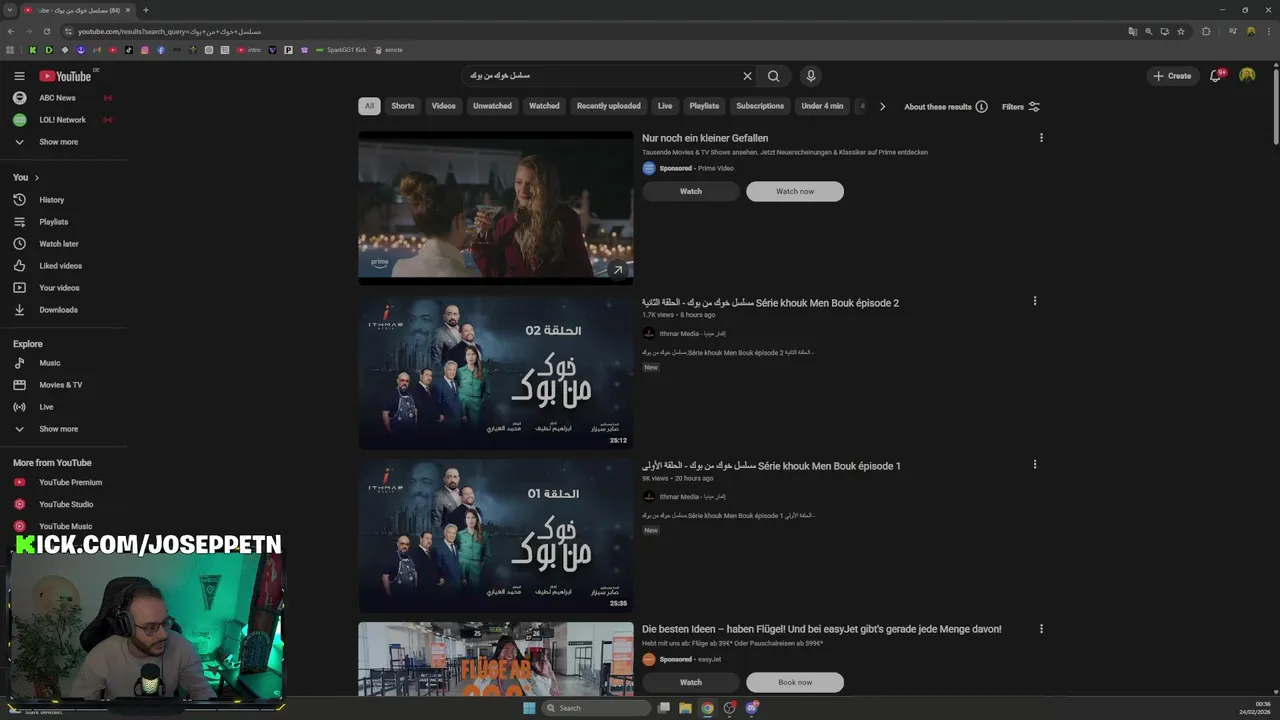Click the Create button
1280x720 pixels.
coord(1172,76)
